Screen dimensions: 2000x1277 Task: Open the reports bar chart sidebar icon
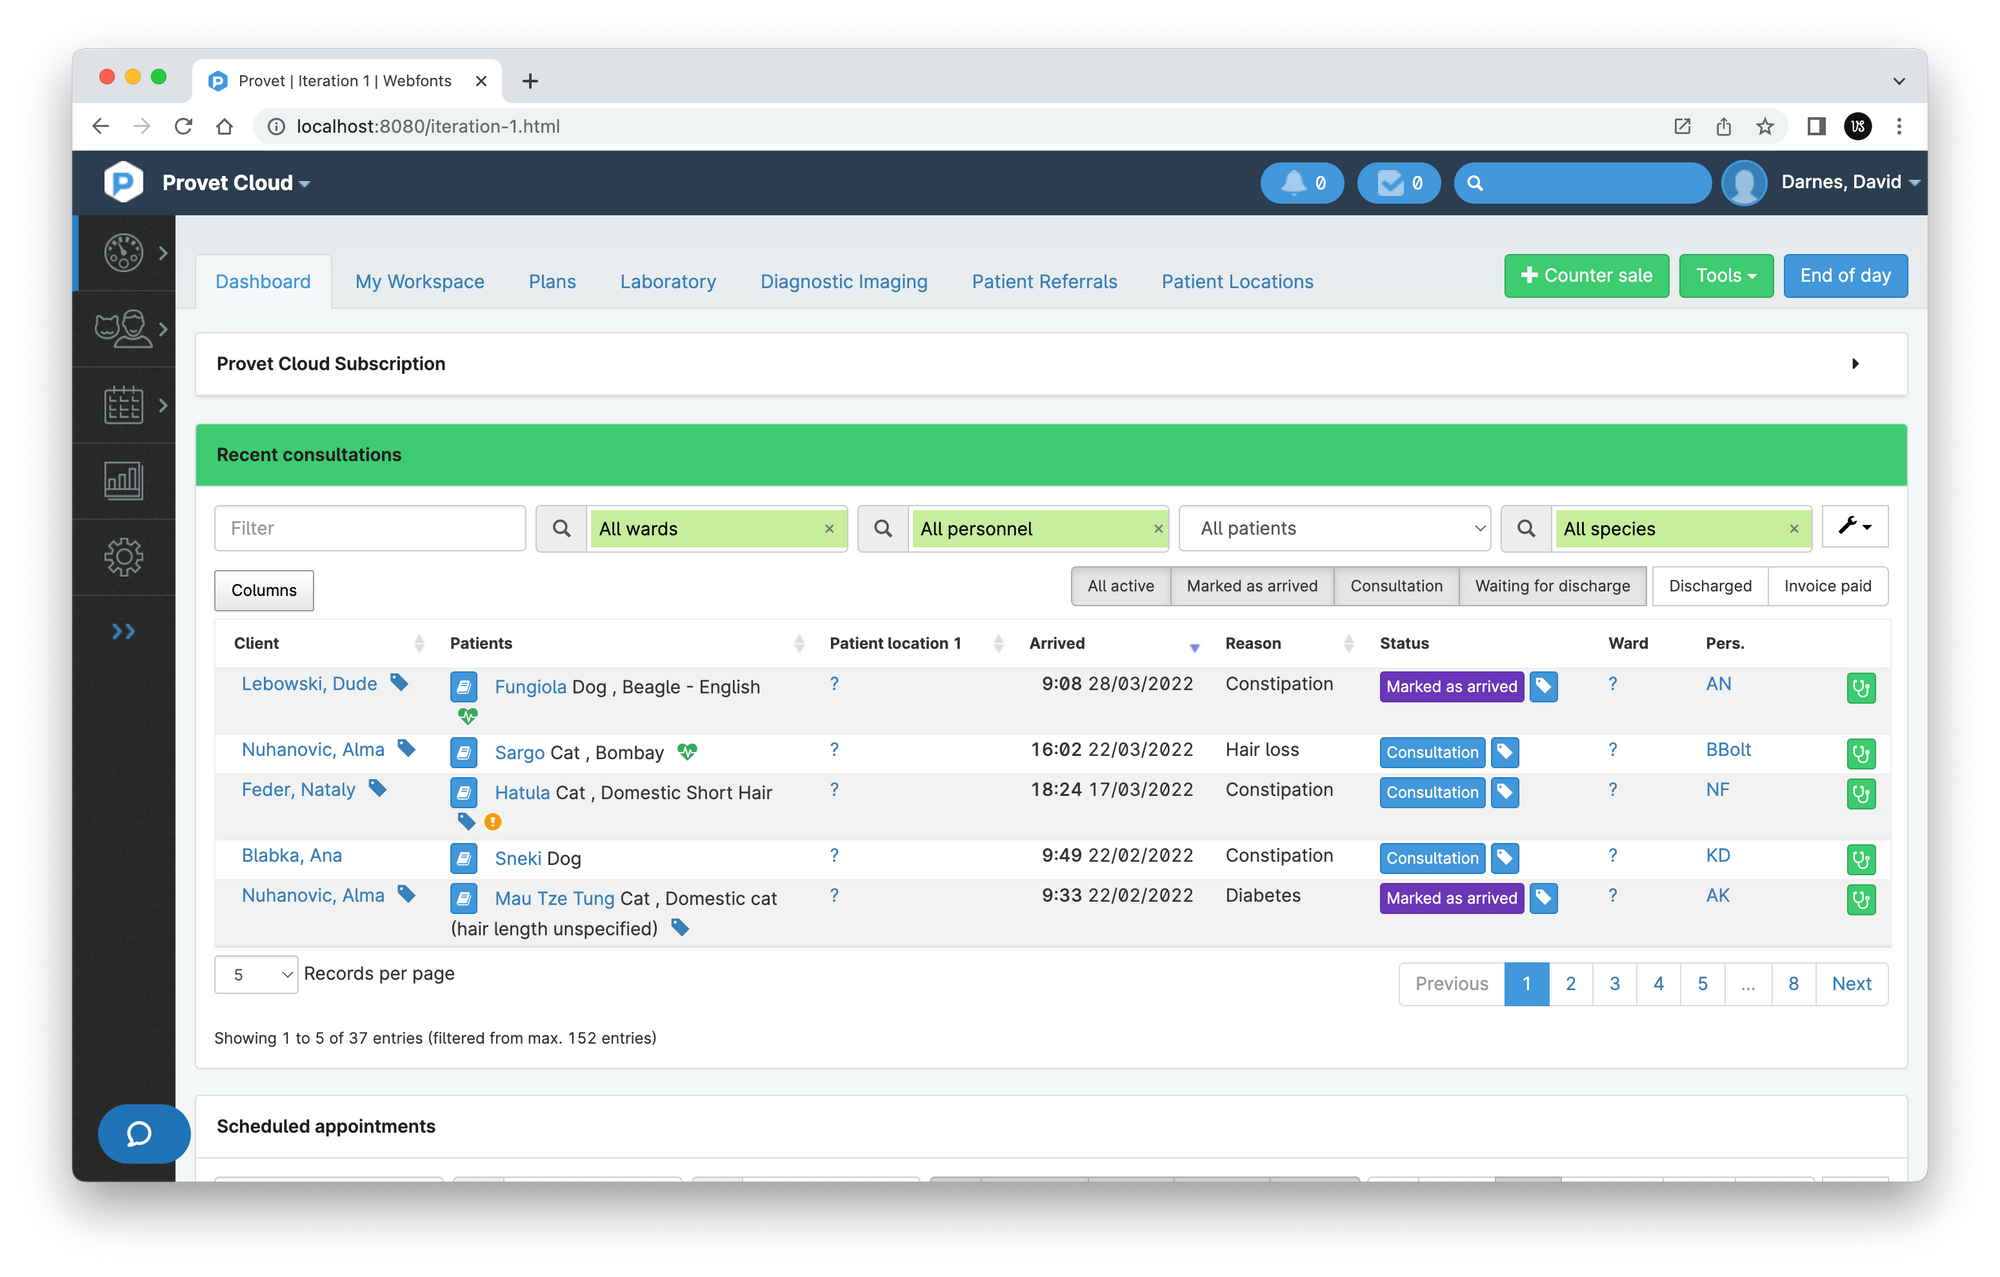pyautogui.click(x=124, y=481)
